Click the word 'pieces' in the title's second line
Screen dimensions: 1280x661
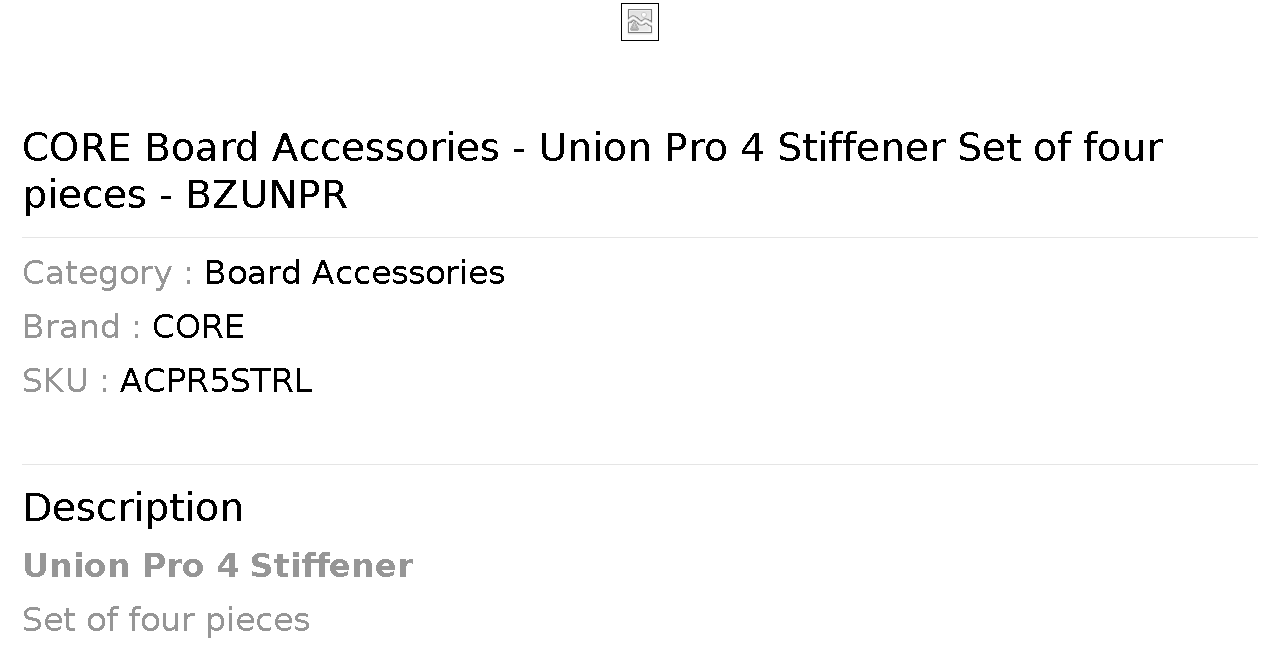[85, 196]
